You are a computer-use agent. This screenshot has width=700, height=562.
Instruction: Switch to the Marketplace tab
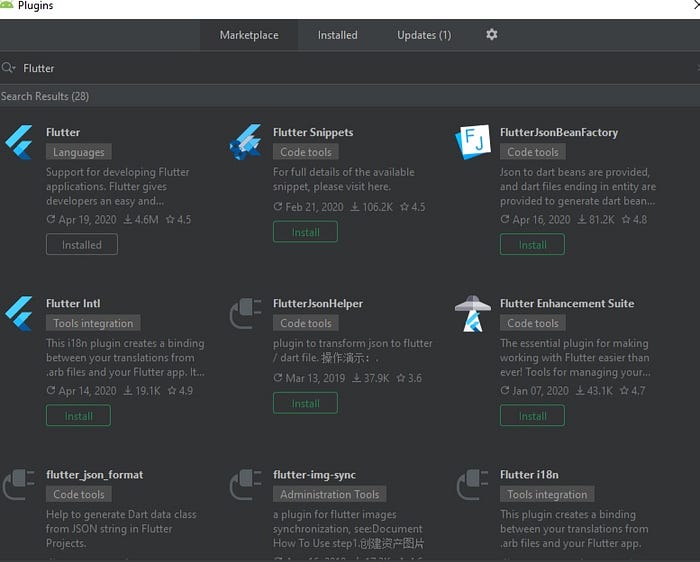coord(249,35)
